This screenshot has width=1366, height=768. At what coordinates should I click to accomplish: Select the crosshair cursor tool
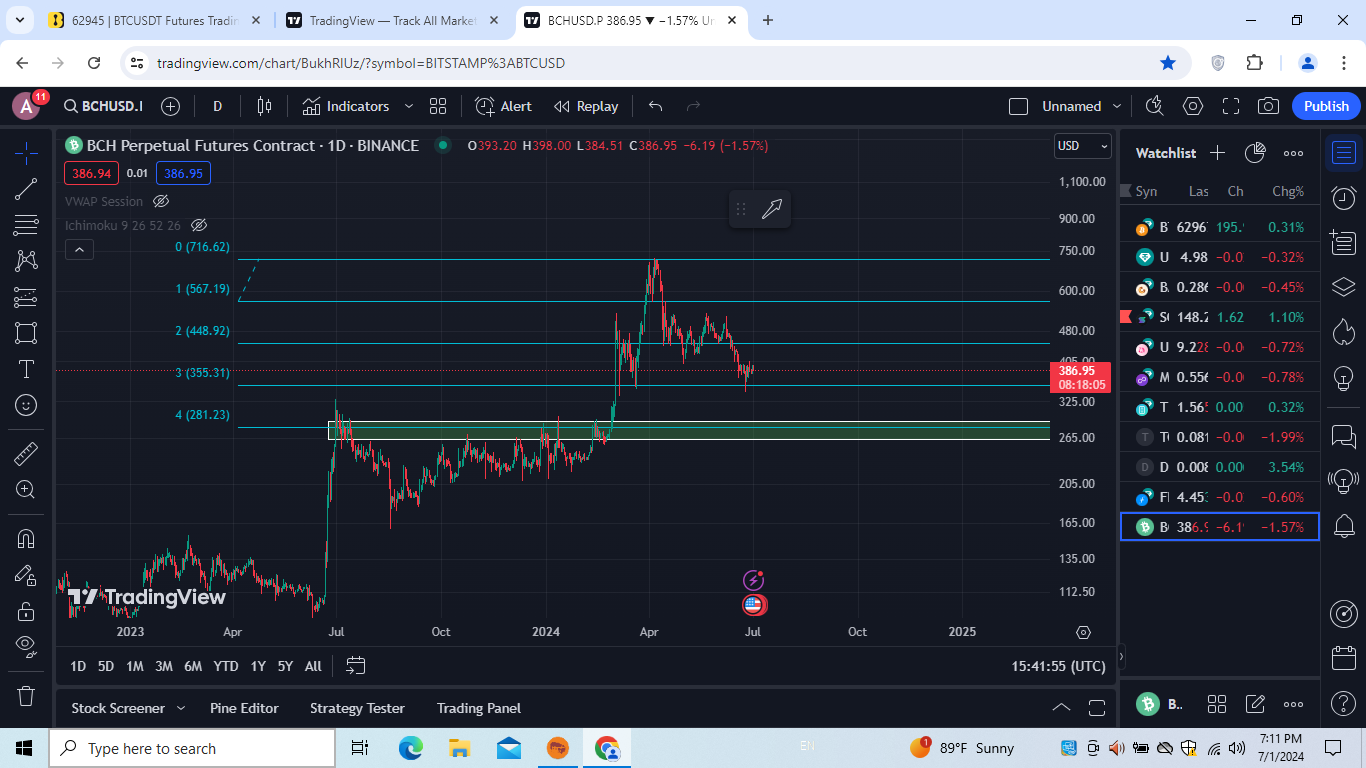click(x=26, y=152)
